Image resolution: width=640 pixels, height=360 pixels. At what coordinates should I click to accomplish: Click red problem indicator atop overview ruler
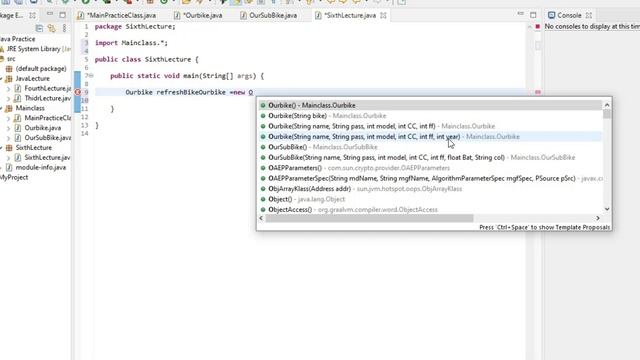coord(538,27)
